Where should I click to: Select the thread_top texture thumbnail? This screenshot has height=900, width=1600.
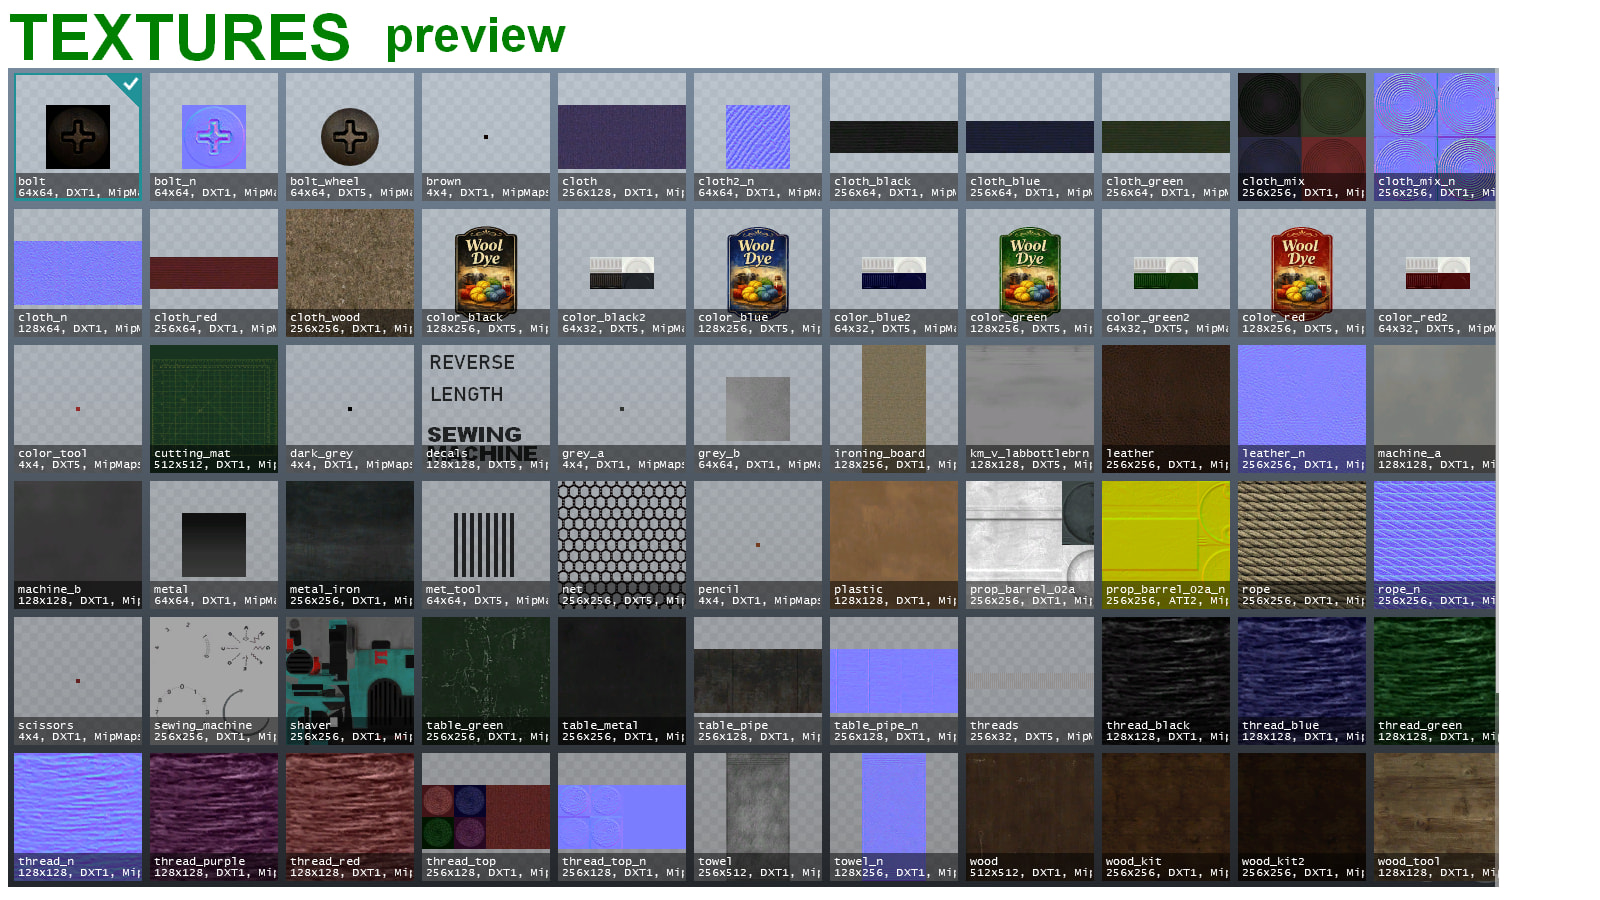click(486, 817)
